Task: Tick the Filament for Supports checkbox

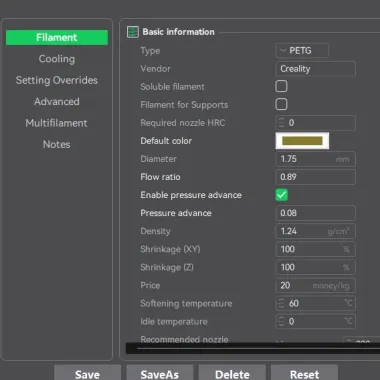Action: [x=281, y=104]
